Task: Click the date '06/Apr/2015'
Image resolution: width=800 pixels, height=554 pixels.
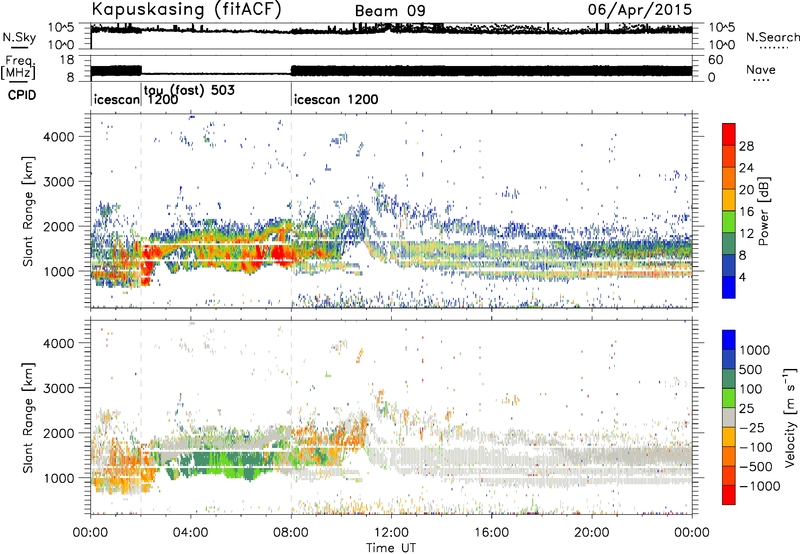Action: point(640,10)
